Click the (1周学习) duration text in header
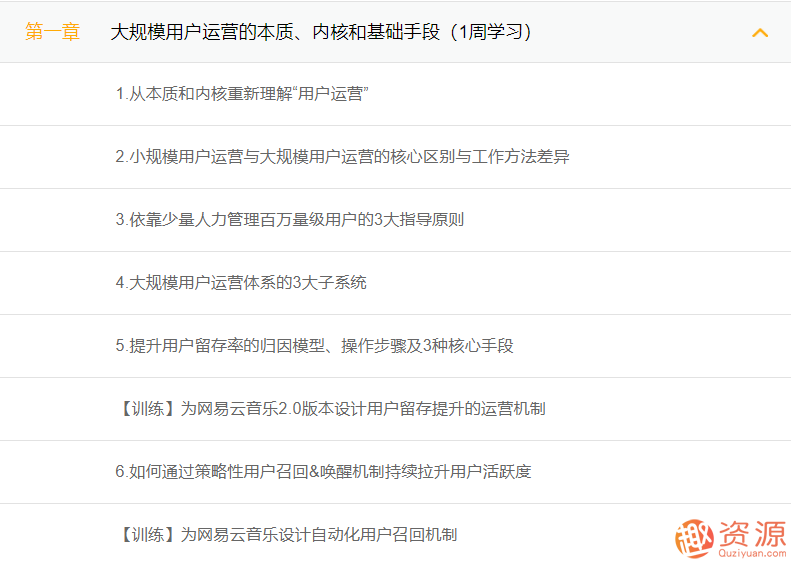This screenshot has height=562, width=791. pyautogui.click(x=490, y=32)
